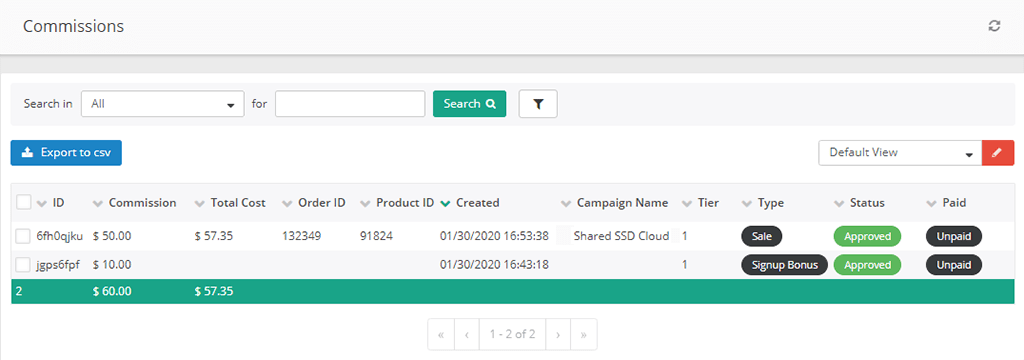Click Approved status in jgps6fpf row
Viewport: 1024px width, 360px height.
(867, 265)
